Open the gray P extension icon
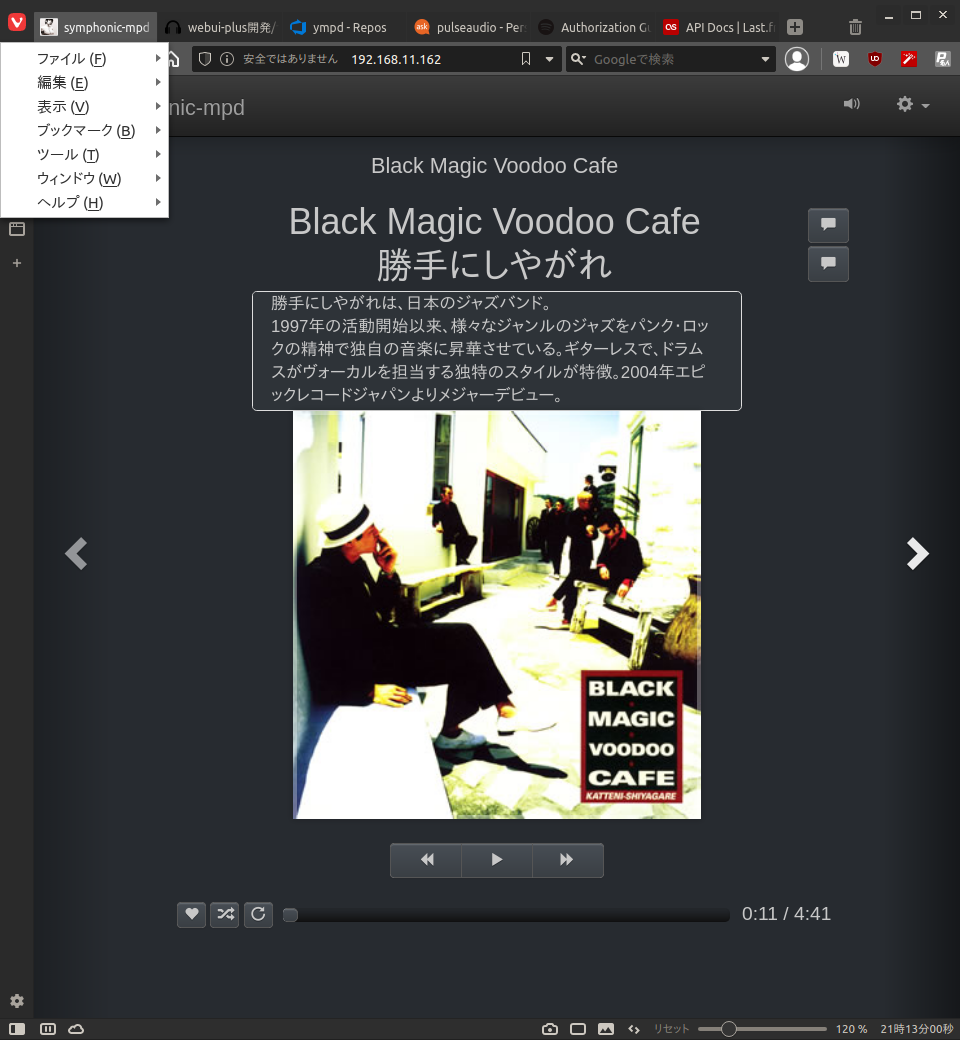960x1040 pixels. point(942,59)
